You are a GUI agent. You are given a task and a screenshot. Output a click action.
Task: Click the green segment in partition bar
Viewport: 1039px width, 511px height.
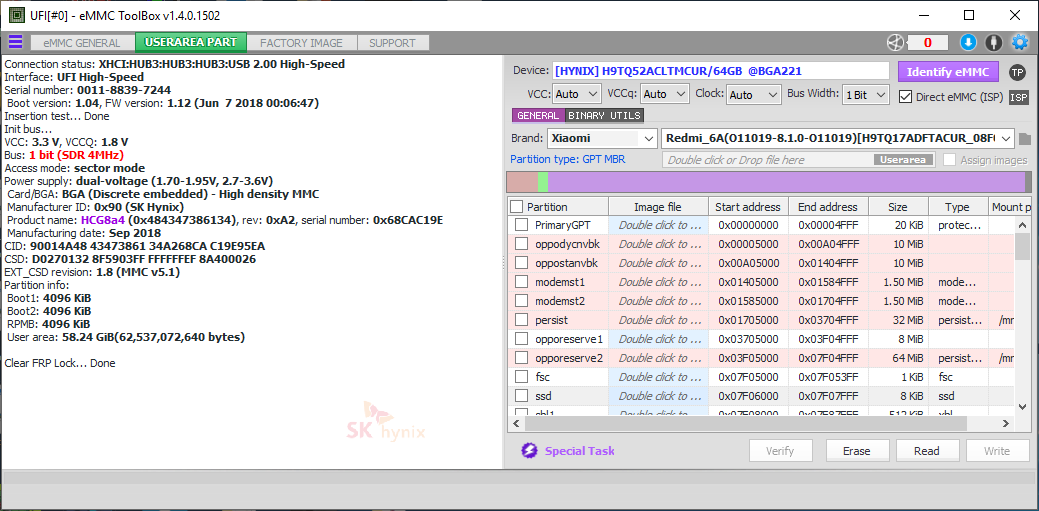point(543,182)
